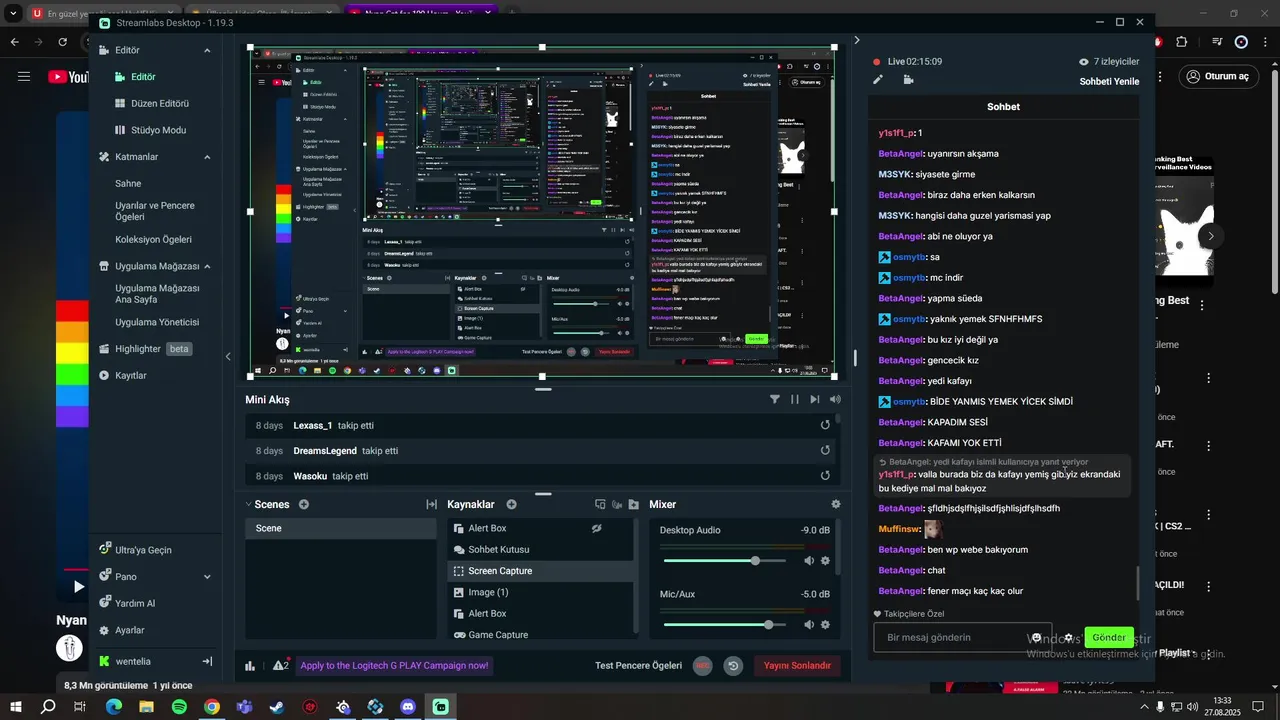Select the Scene entry in Scenes list

[x=341, y=528]
